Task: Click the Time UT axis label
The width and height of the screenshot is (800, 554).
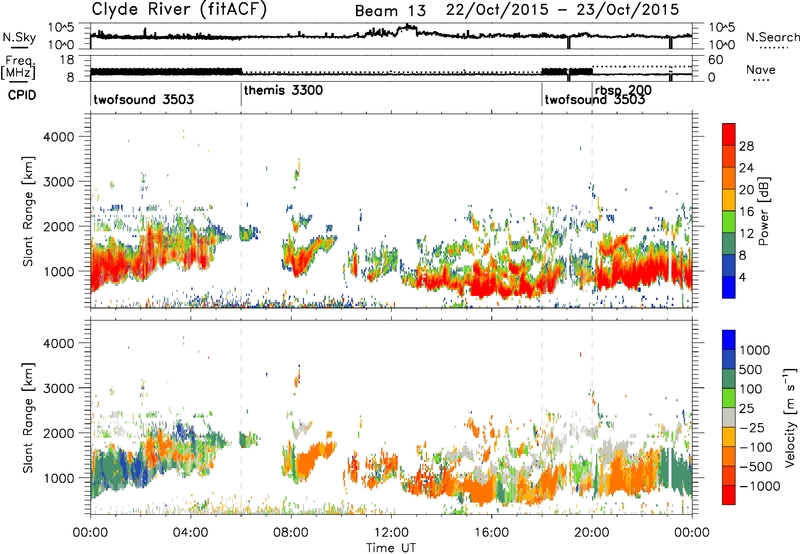Action: point(391,548)
